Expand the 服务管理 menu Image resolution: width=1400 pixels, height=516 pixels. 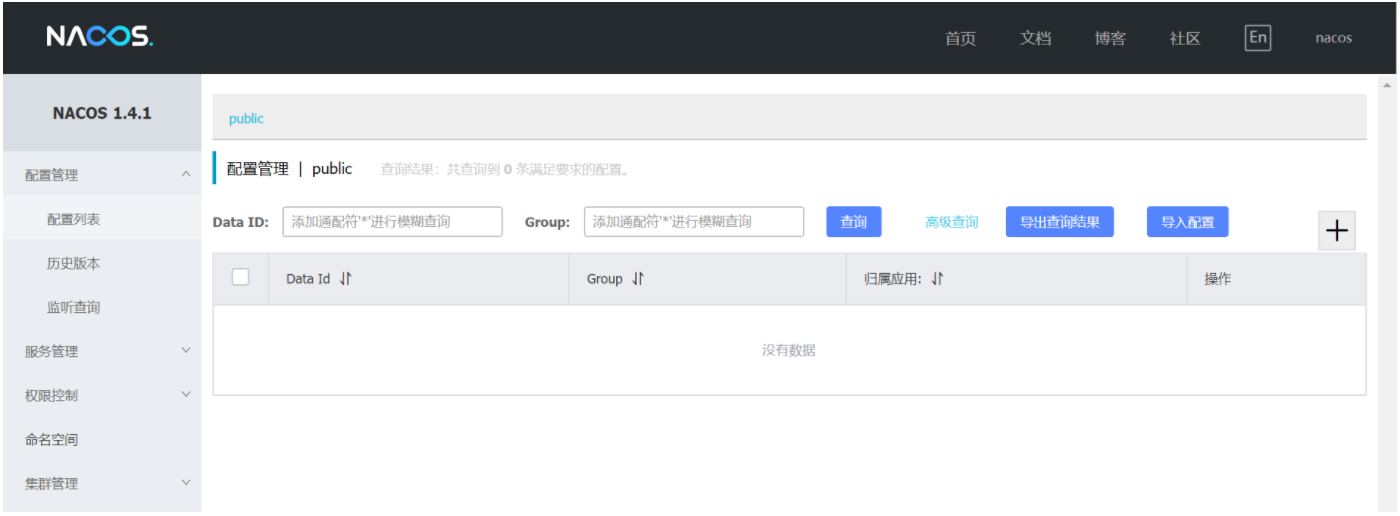tap(101, 351)
